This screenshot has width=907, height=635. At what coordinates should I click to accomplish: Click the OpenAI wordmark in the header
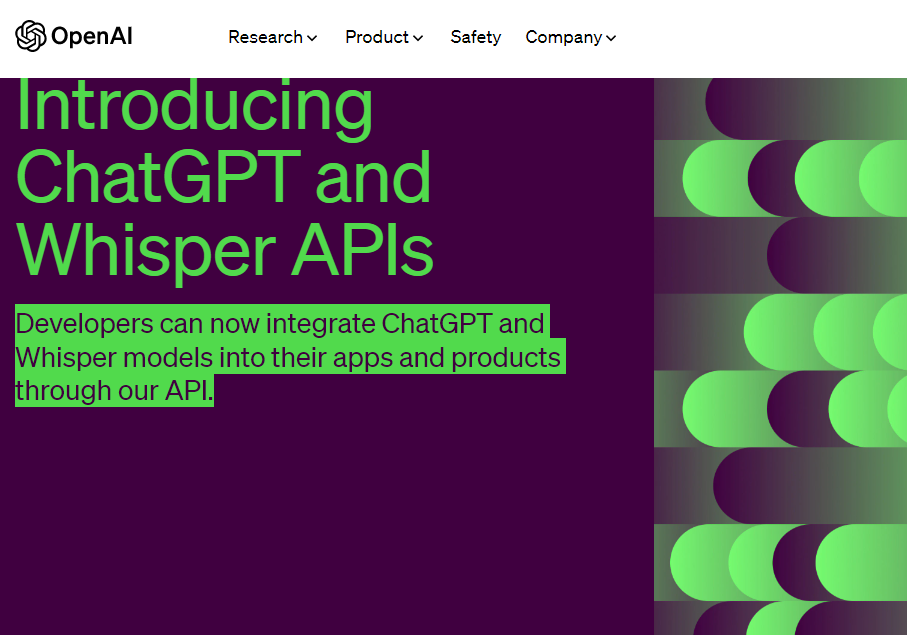click(92, 36)
